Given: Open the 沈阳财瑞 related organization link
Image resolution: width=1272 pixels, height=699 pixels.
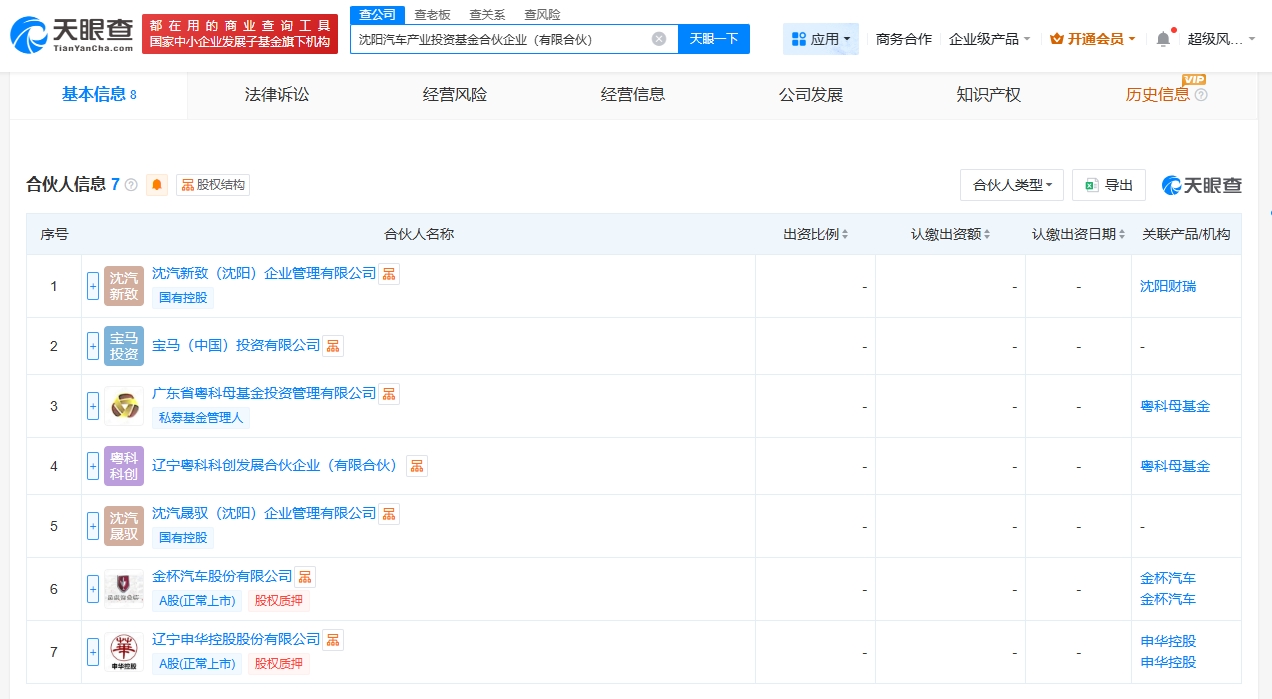Looking at the screenshot, I should pyautogui.click(x=1168, y=286).
